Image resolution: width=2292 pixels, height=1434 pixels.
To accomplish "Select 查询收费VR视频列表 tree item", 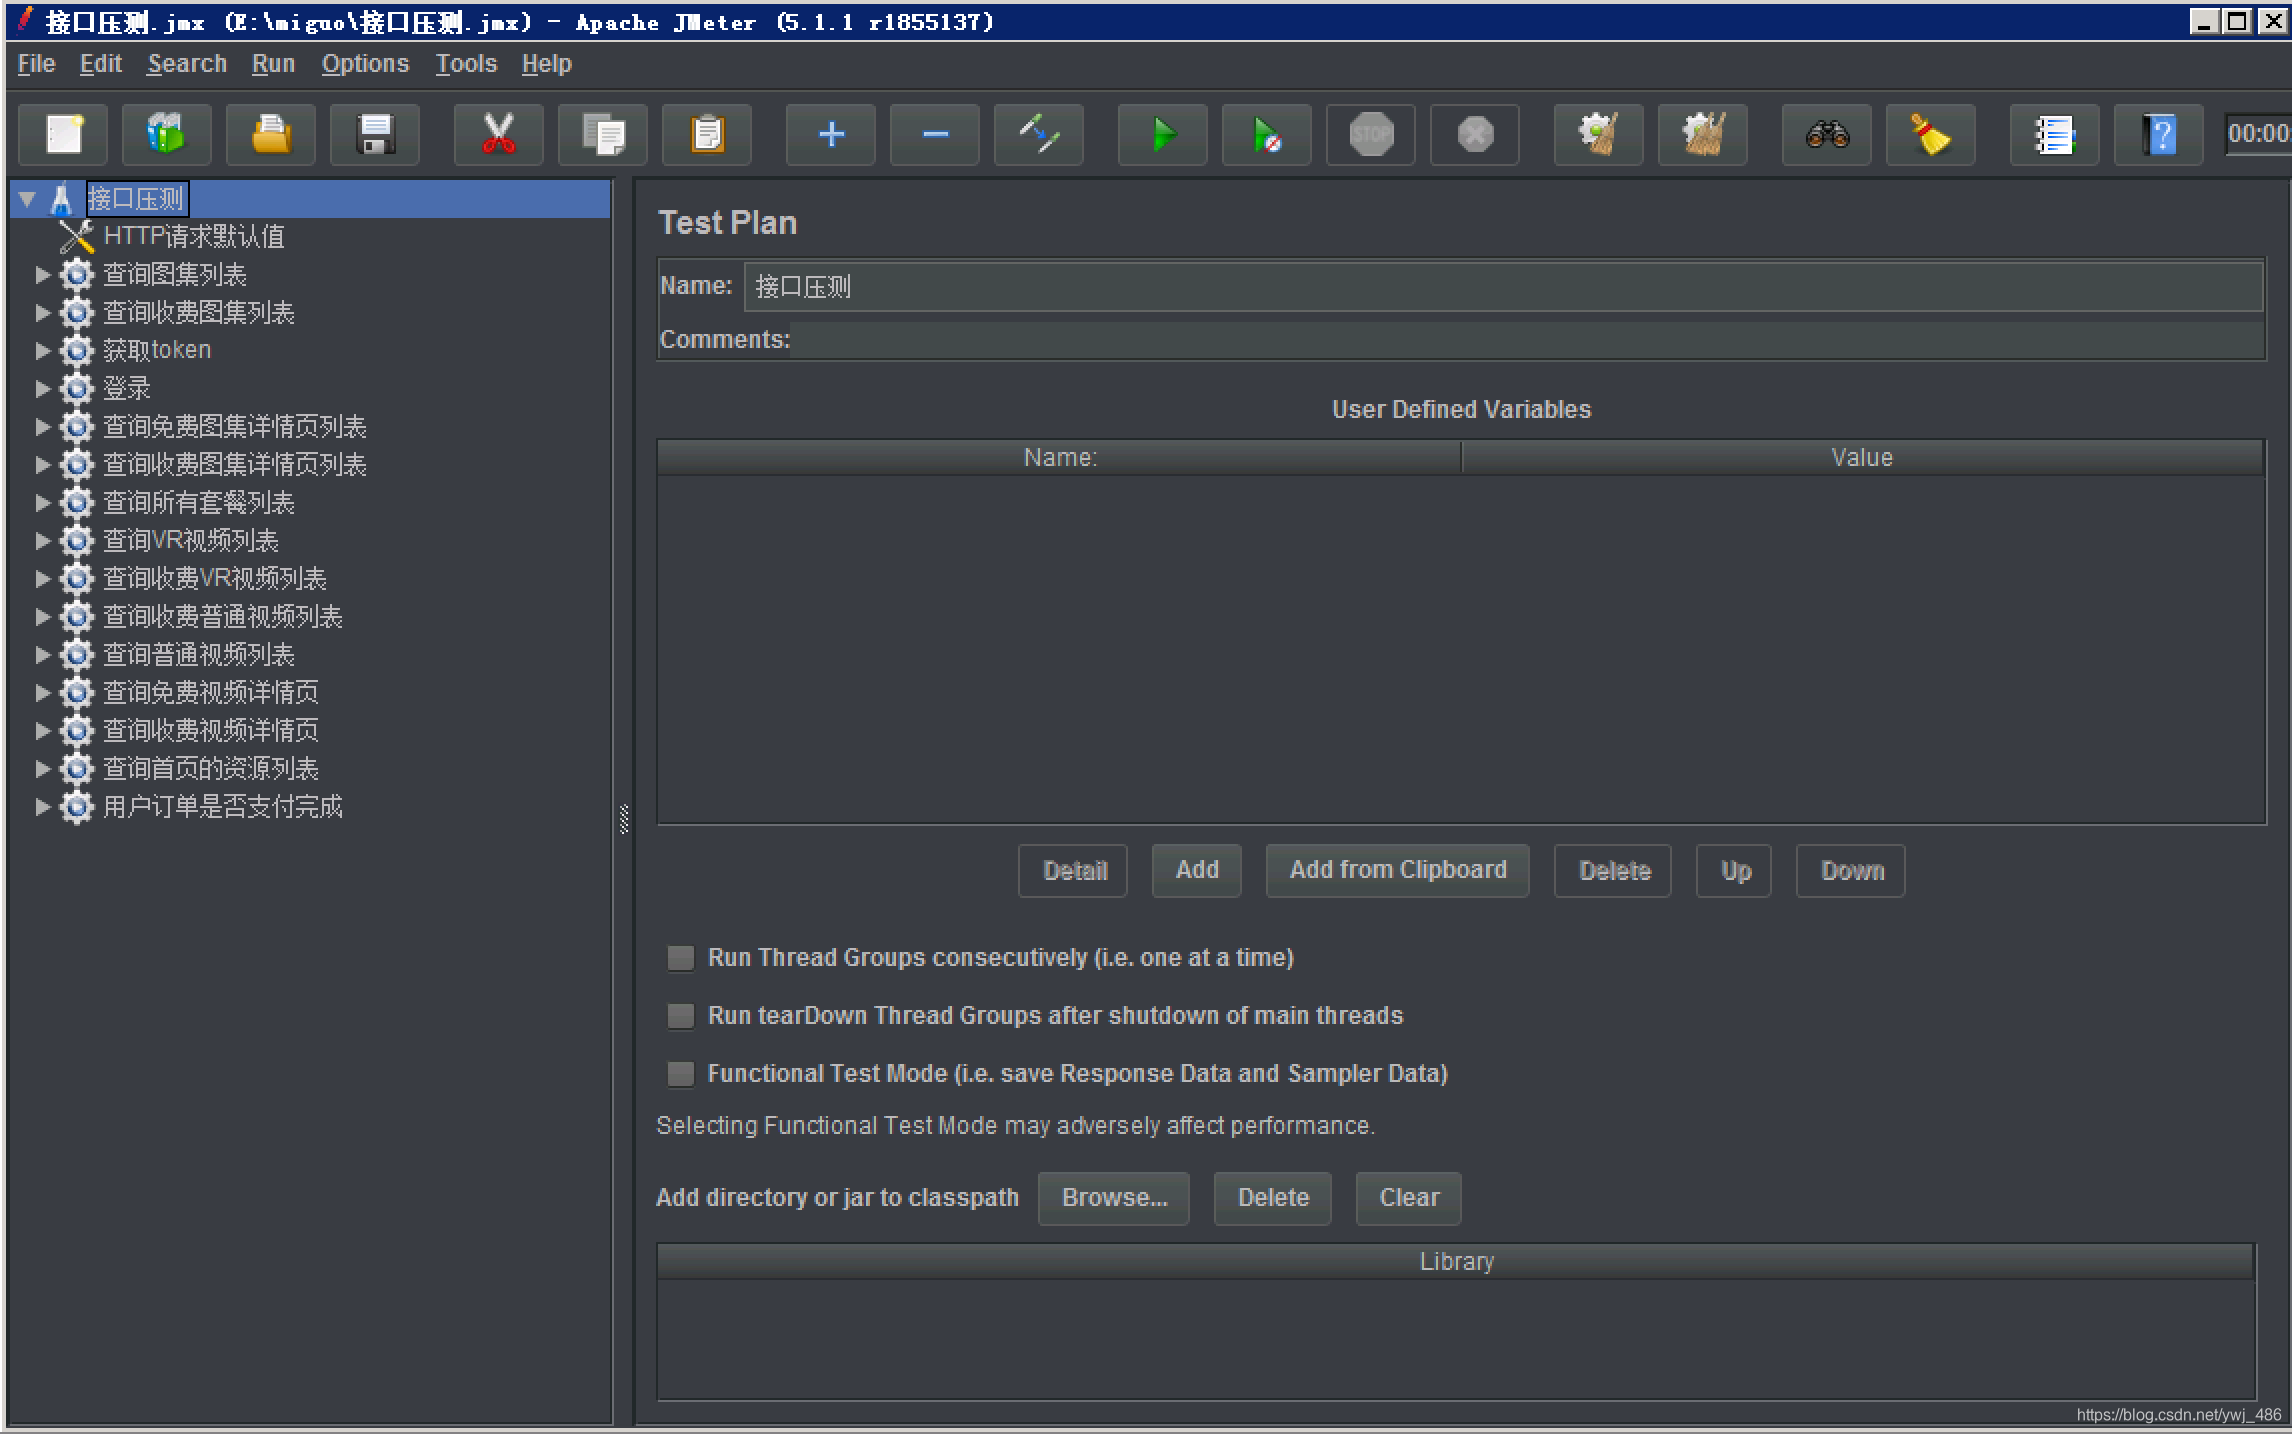I will tap(214, 579).
